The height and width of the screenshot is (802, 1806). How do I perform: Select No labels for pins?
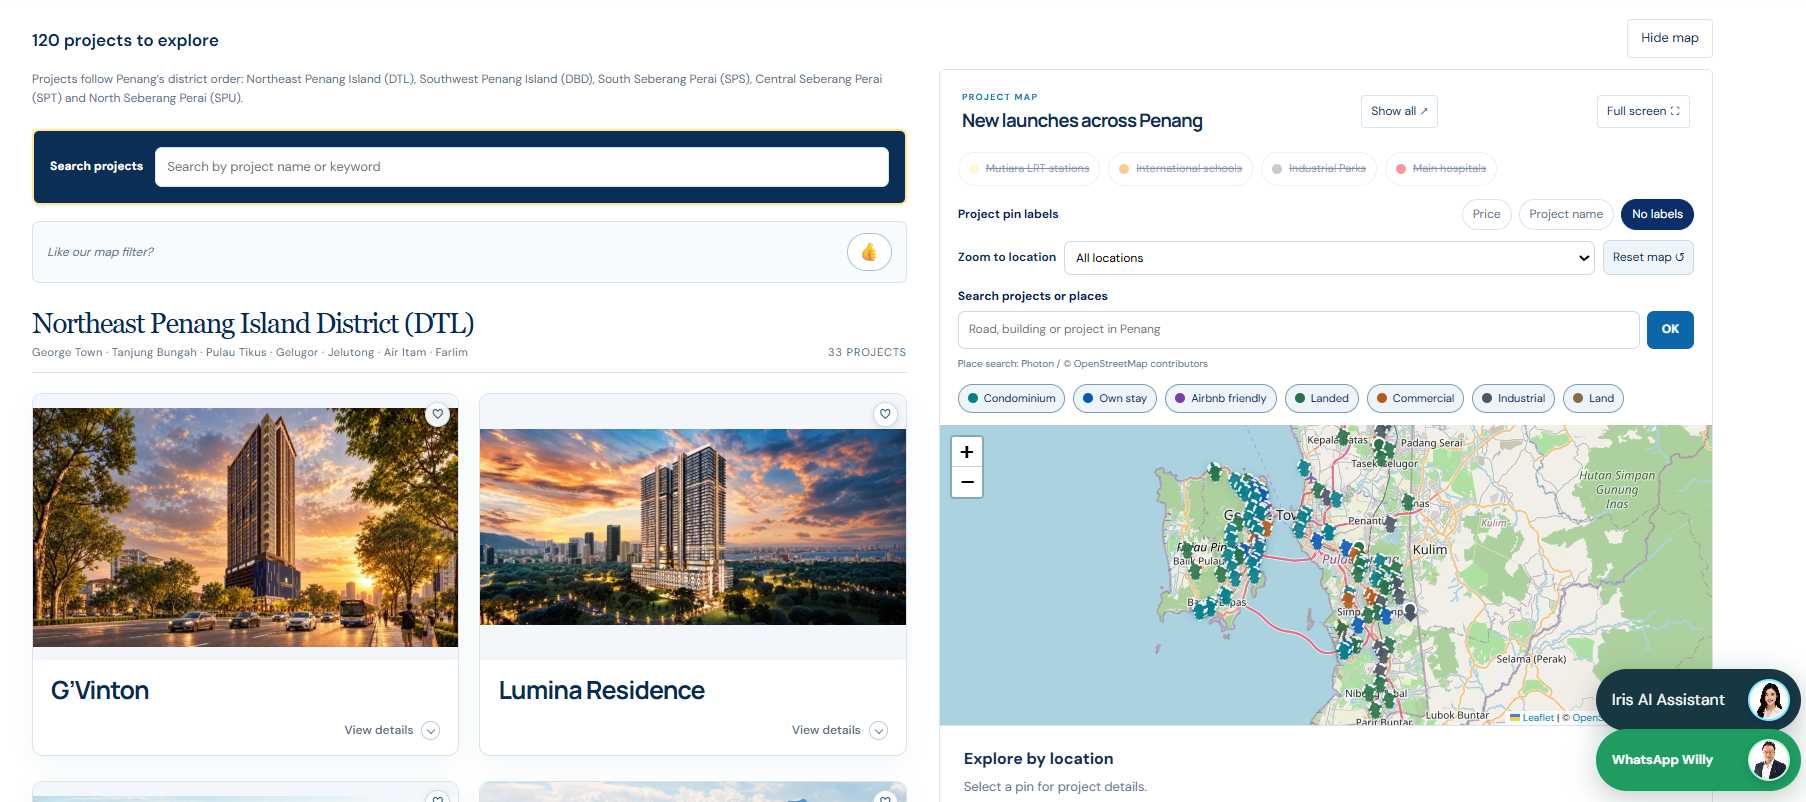[1657, 214]
